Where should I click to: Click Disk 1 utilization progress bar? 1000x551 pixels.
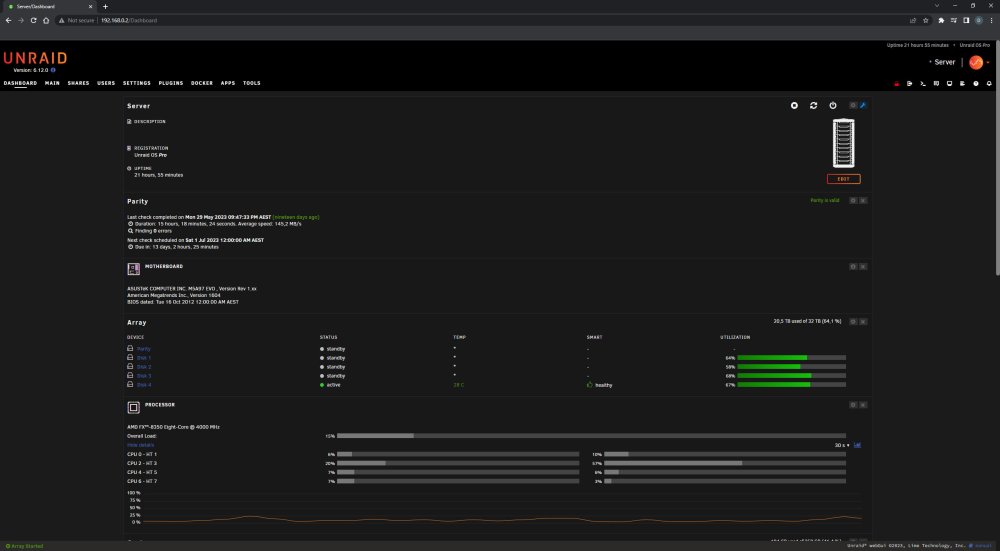pos(791,358)
